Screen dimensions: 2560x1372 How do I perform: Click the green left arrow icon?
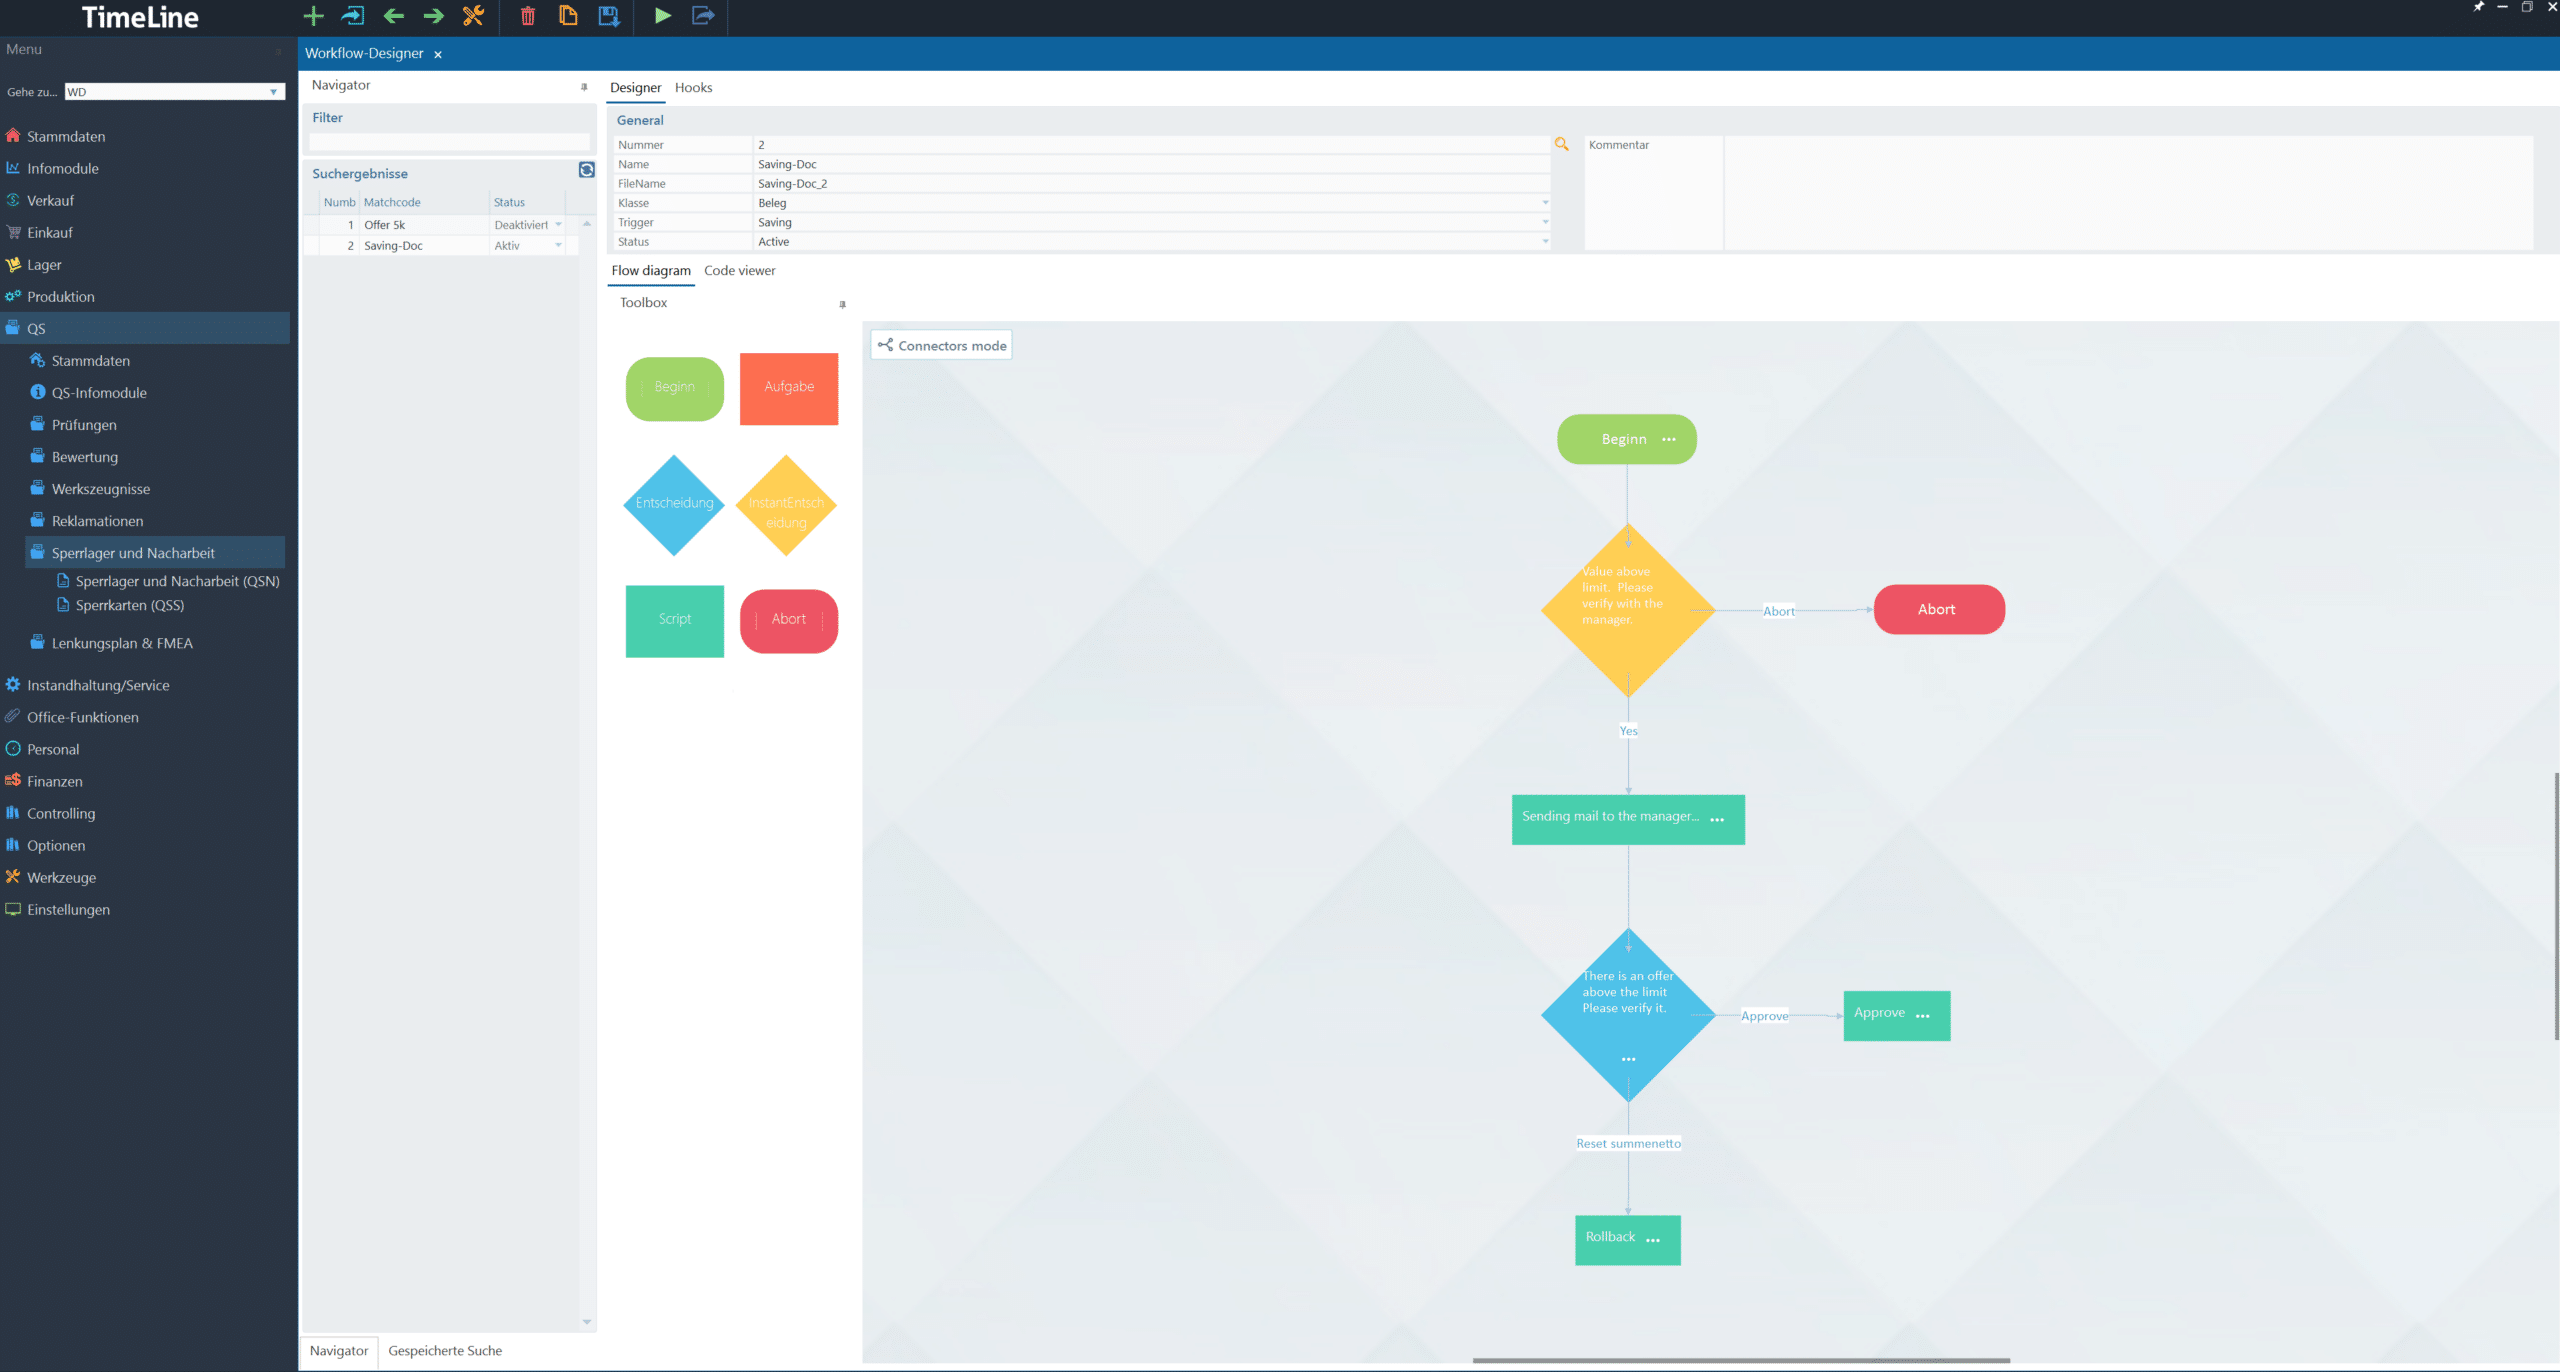[393, 16]
